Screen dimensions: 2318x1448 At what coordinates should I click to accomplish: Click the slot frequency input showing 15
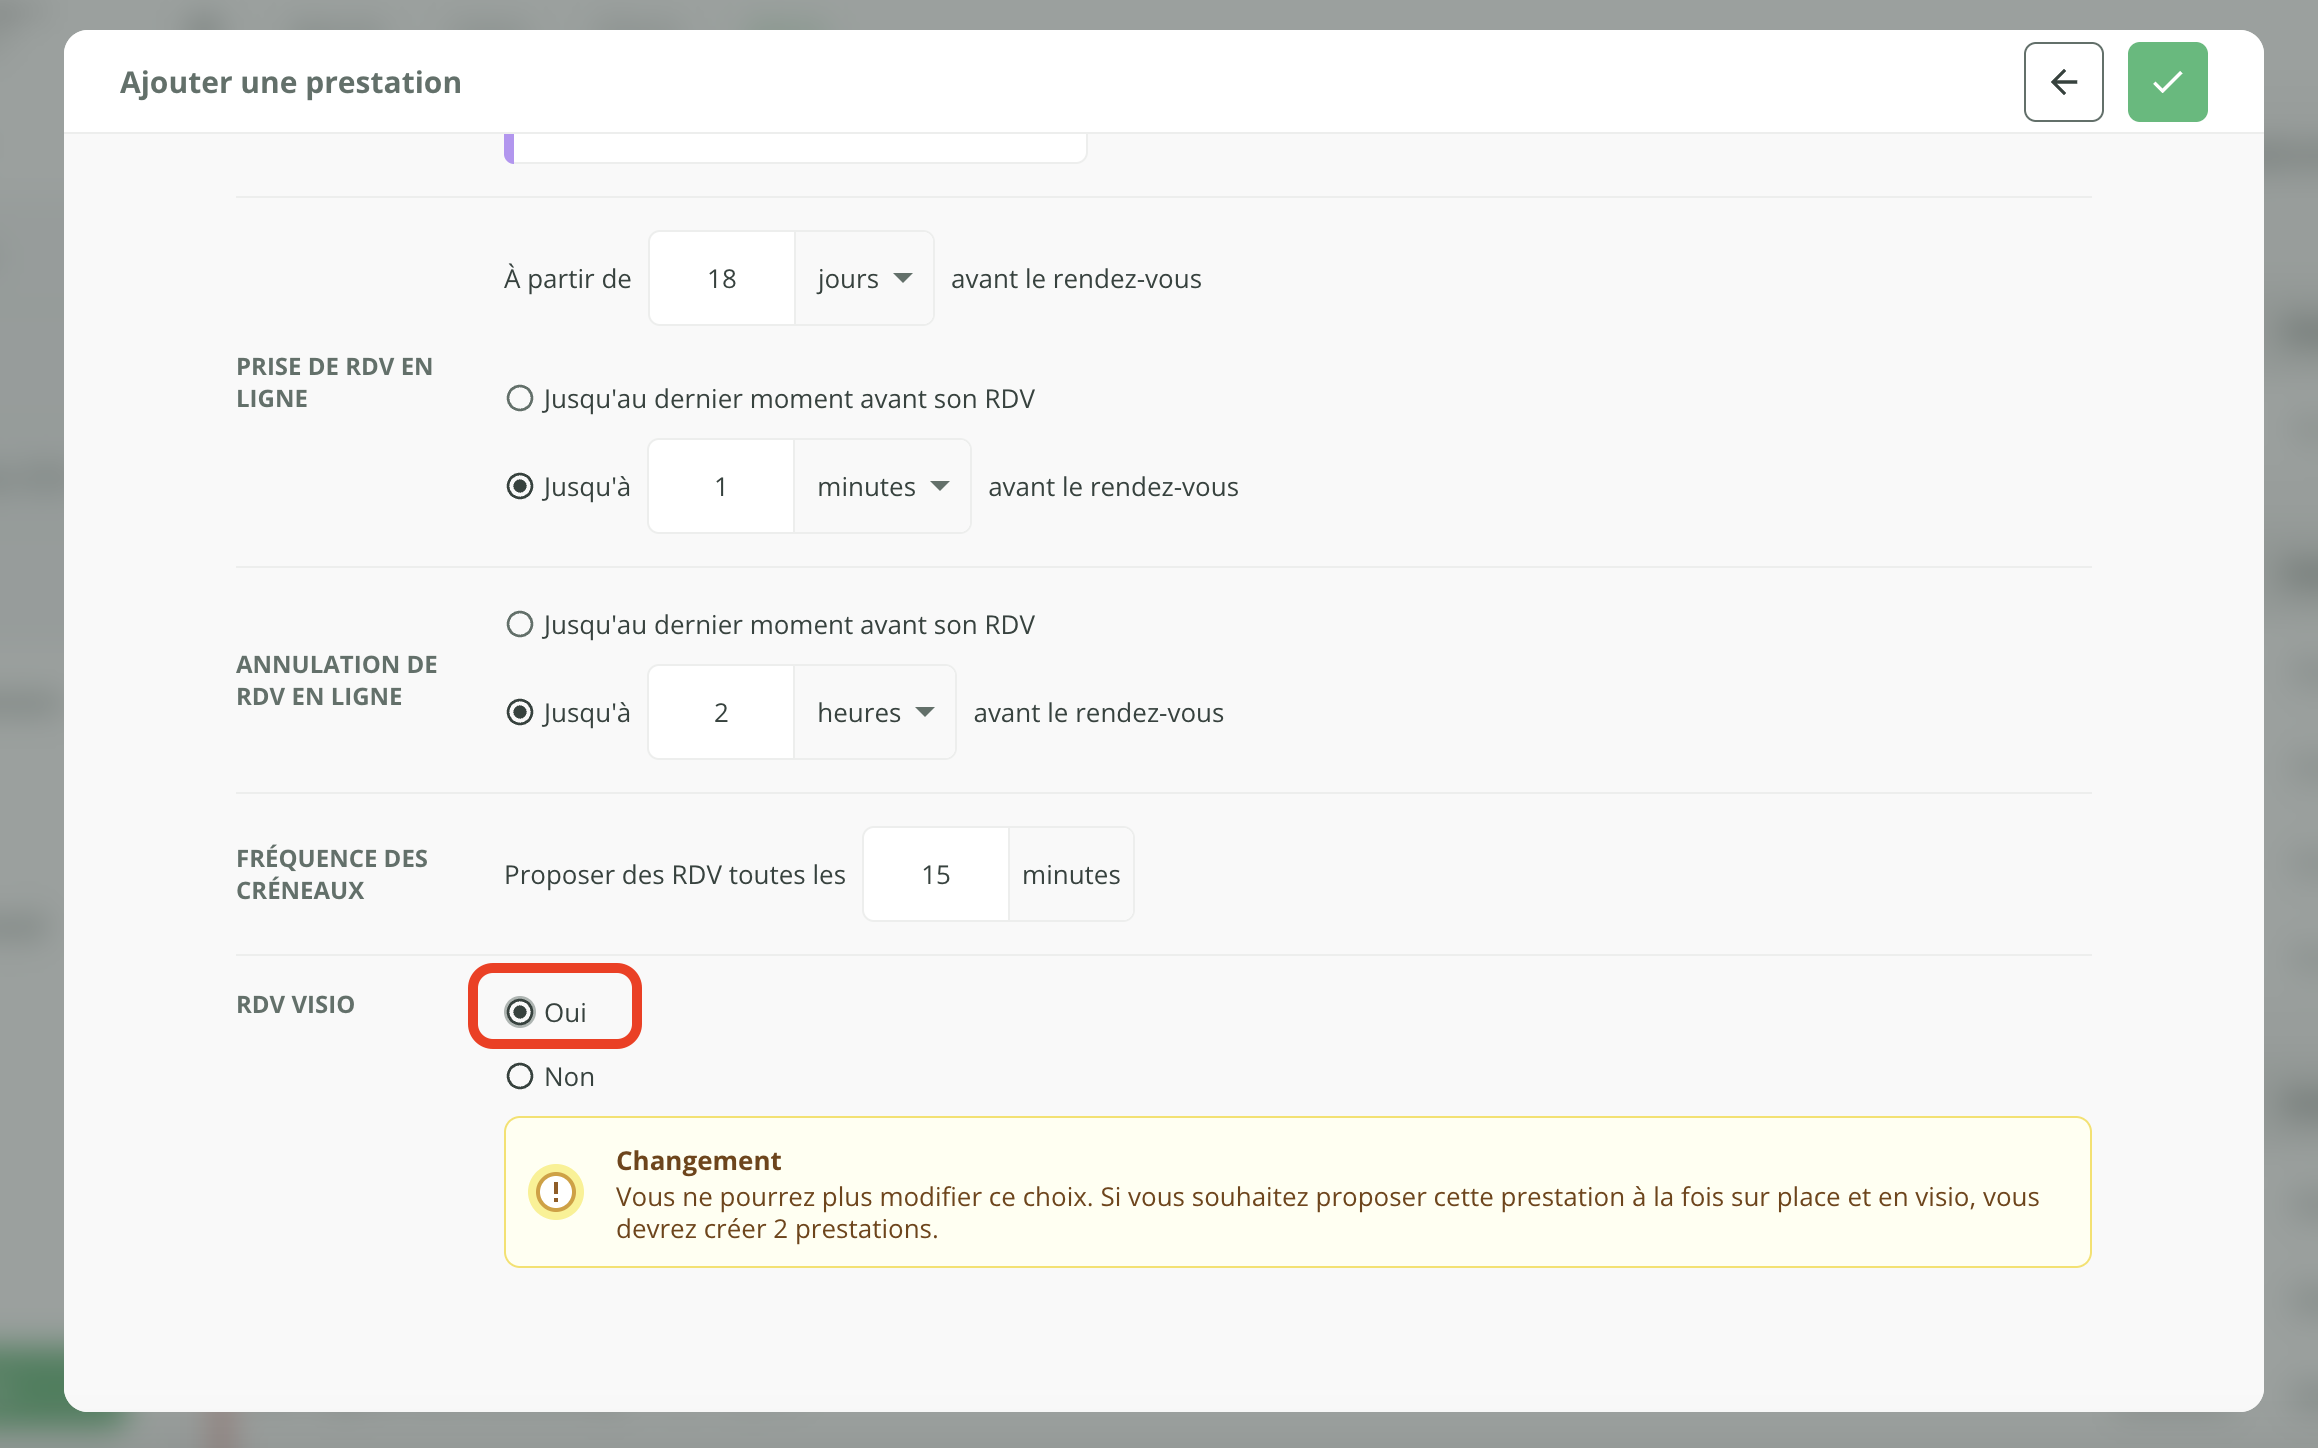(x=935, y=875)
